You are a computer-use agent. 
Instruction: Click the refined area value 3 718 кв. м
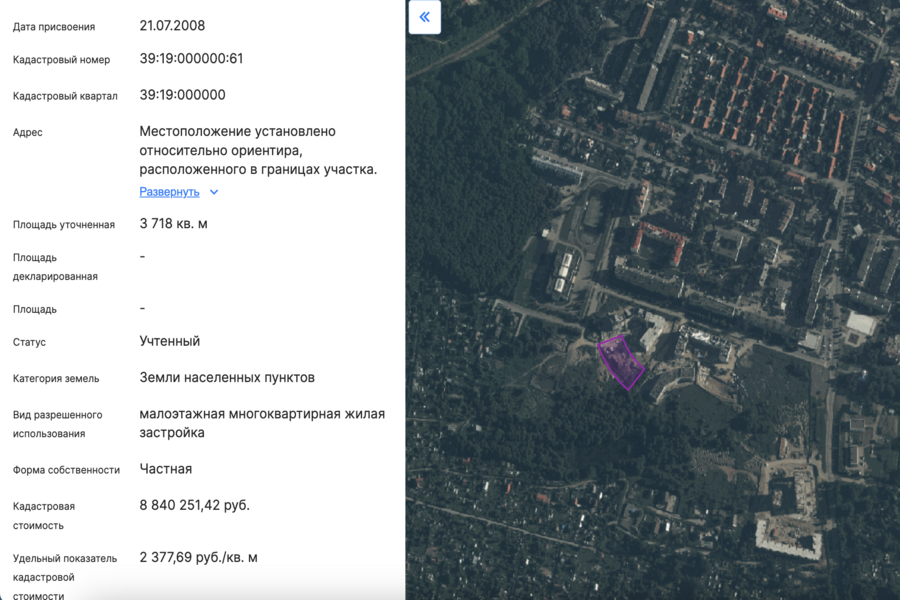173,224
